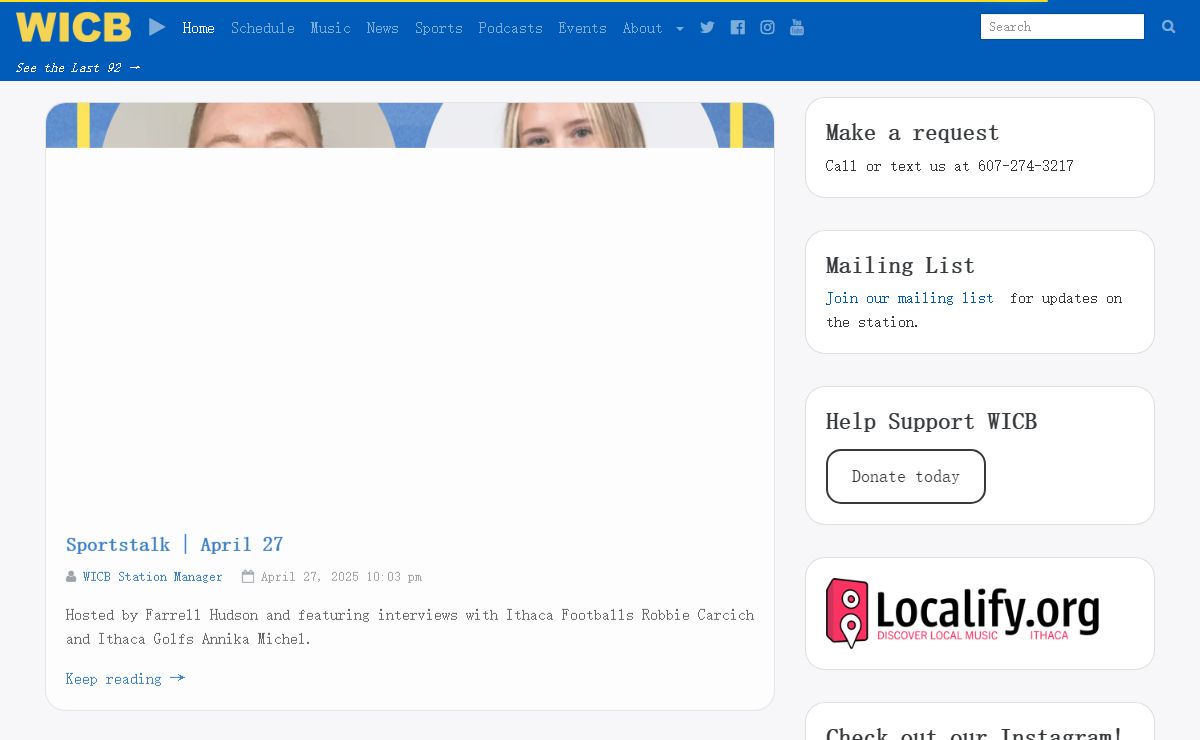Click the Sportstalk post header image
Image resolution: width=1200 pixels, height=740 pixels.
(410, 125)
